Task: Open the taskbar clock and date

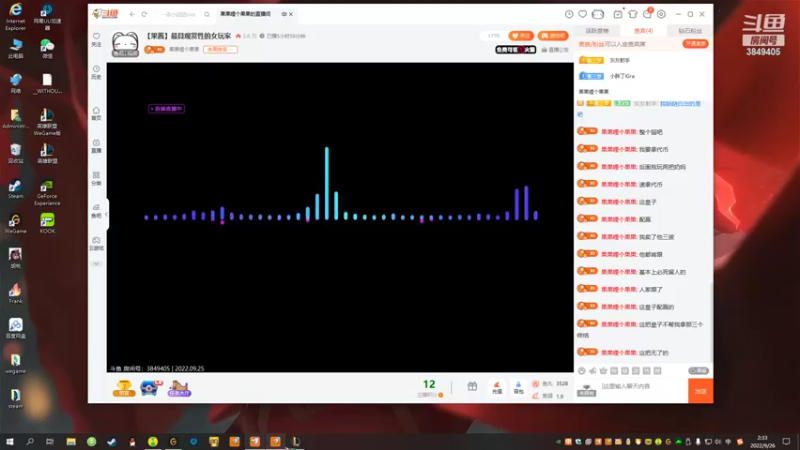Action: point(762,442)
